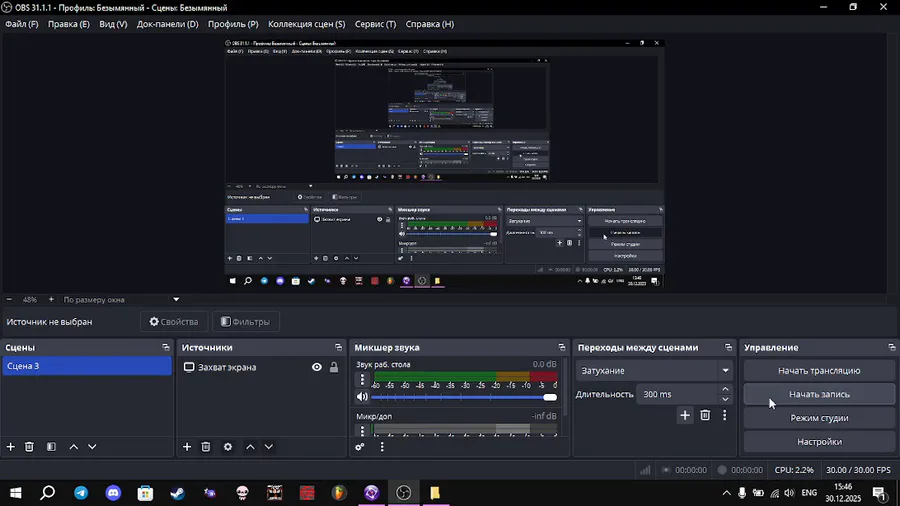Open advanced audio properties gears icon
The width and height of the screenshot is (900, 506).
[x=360, y=446]
